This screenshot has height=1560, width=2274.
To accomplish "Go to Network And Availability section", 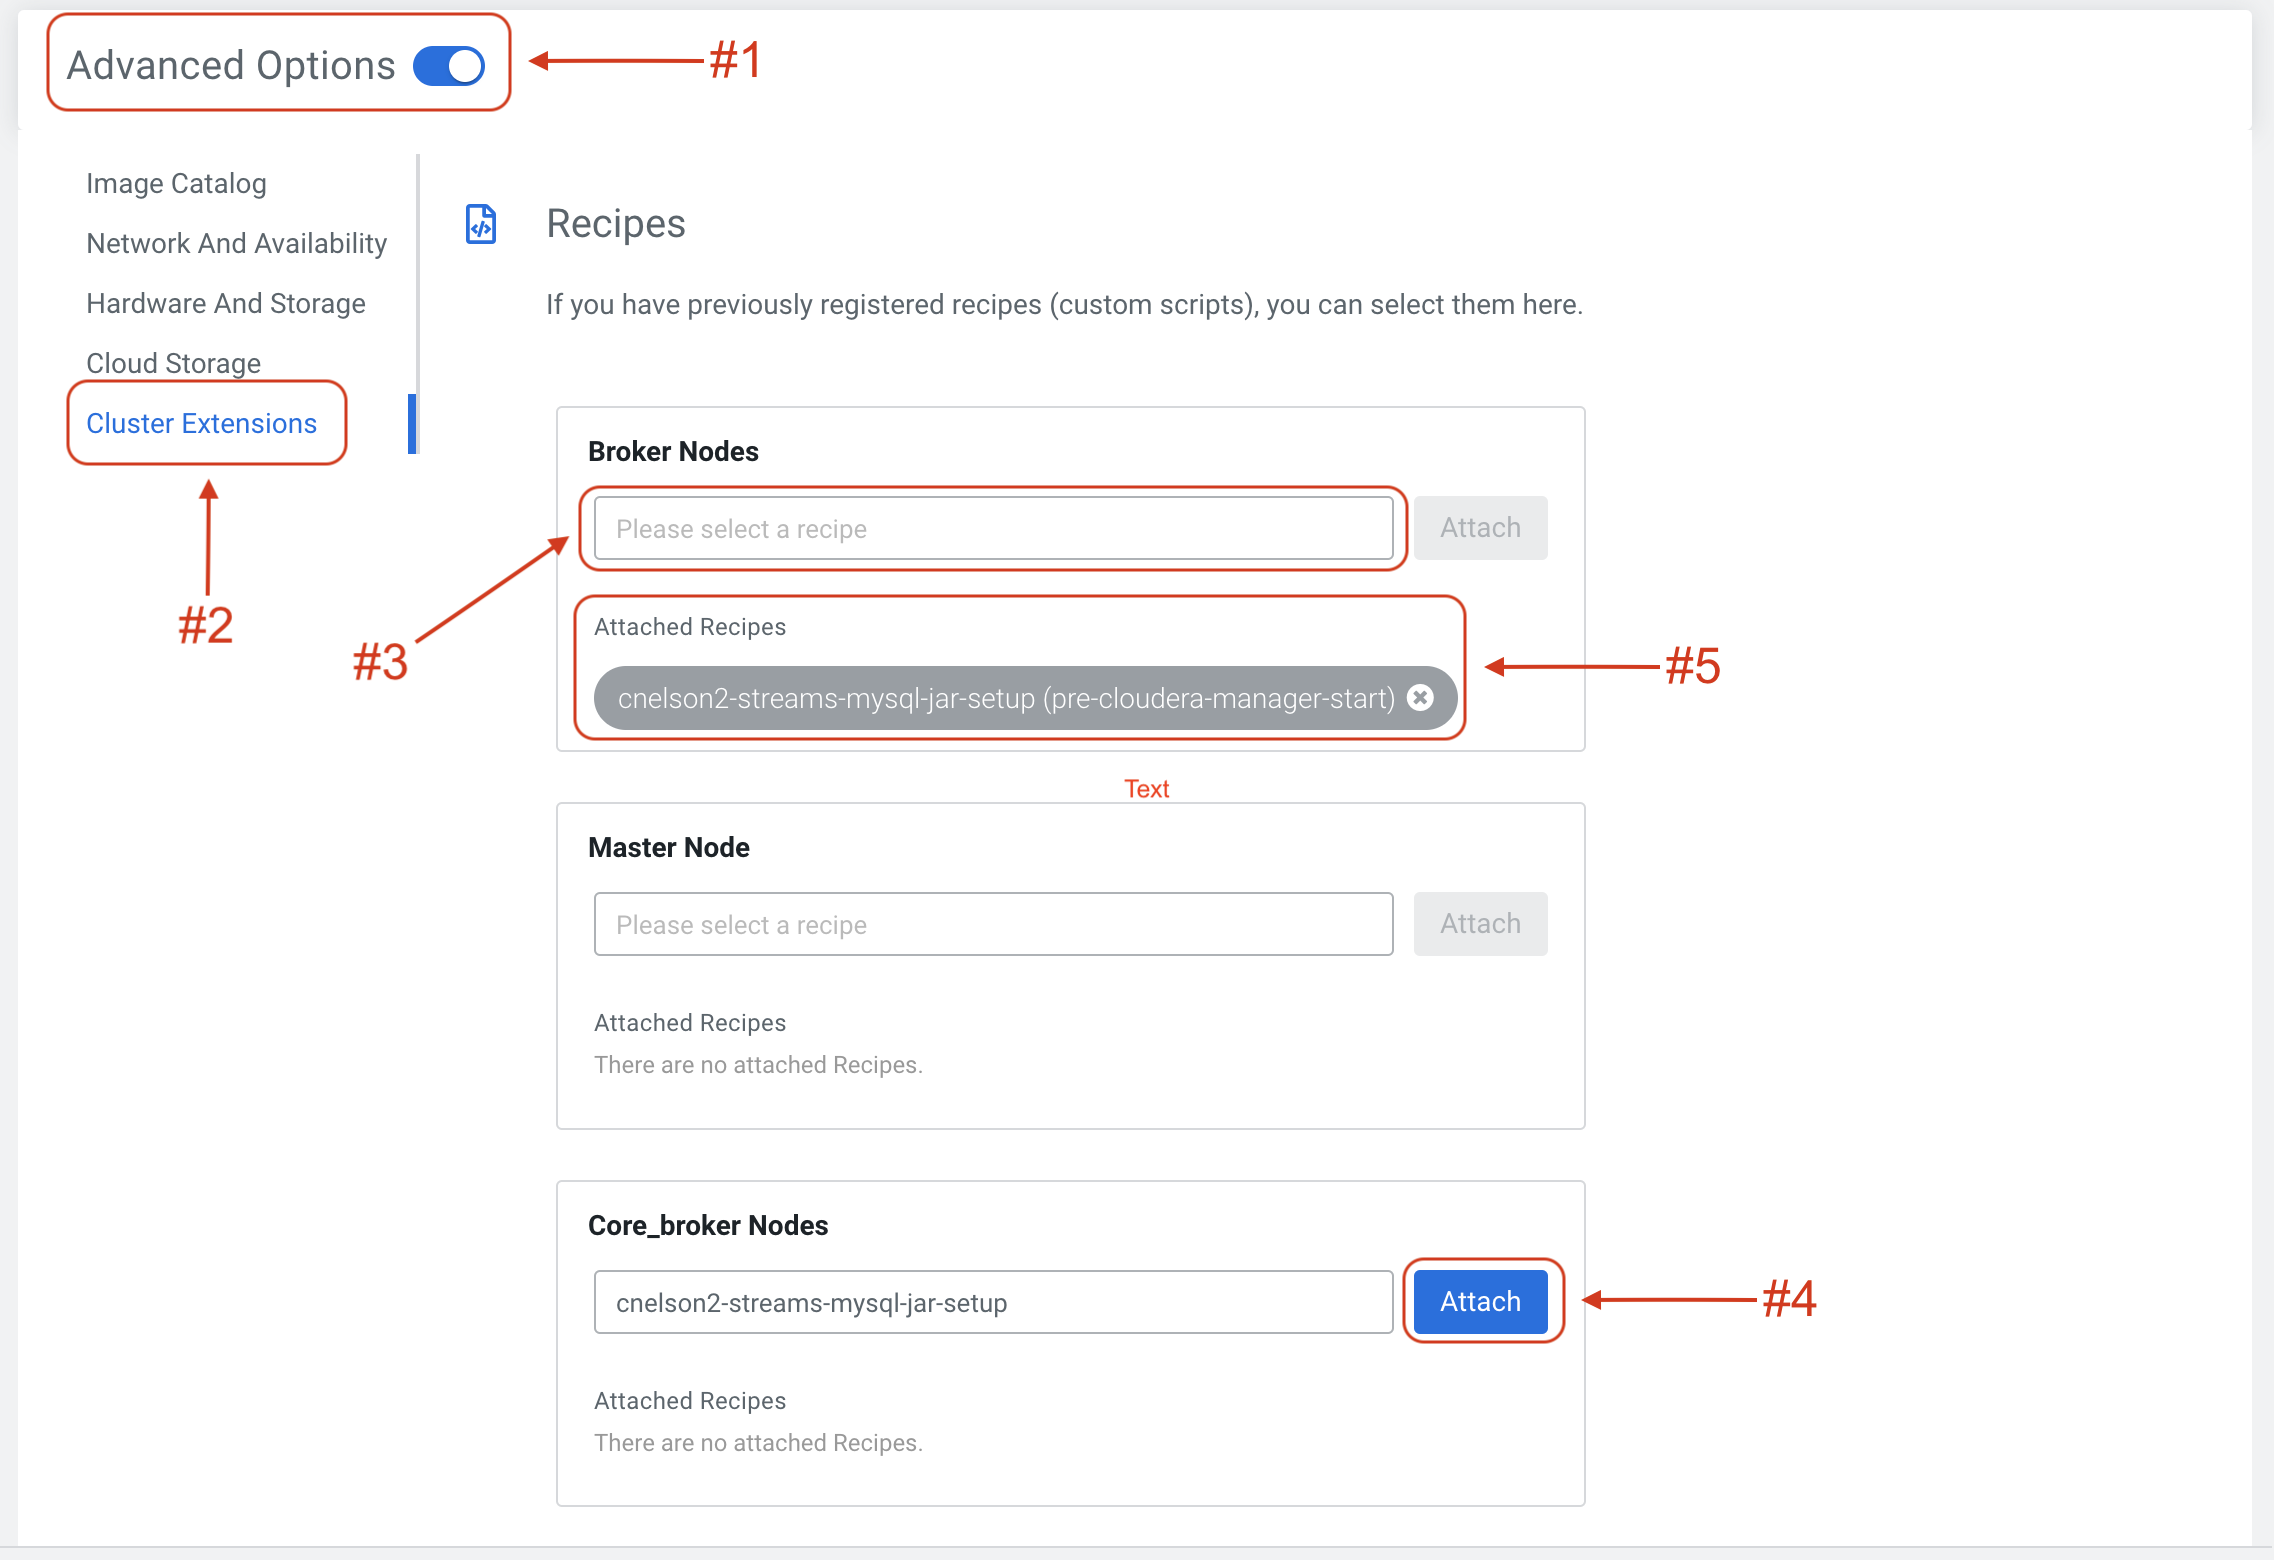I will 236,244.
